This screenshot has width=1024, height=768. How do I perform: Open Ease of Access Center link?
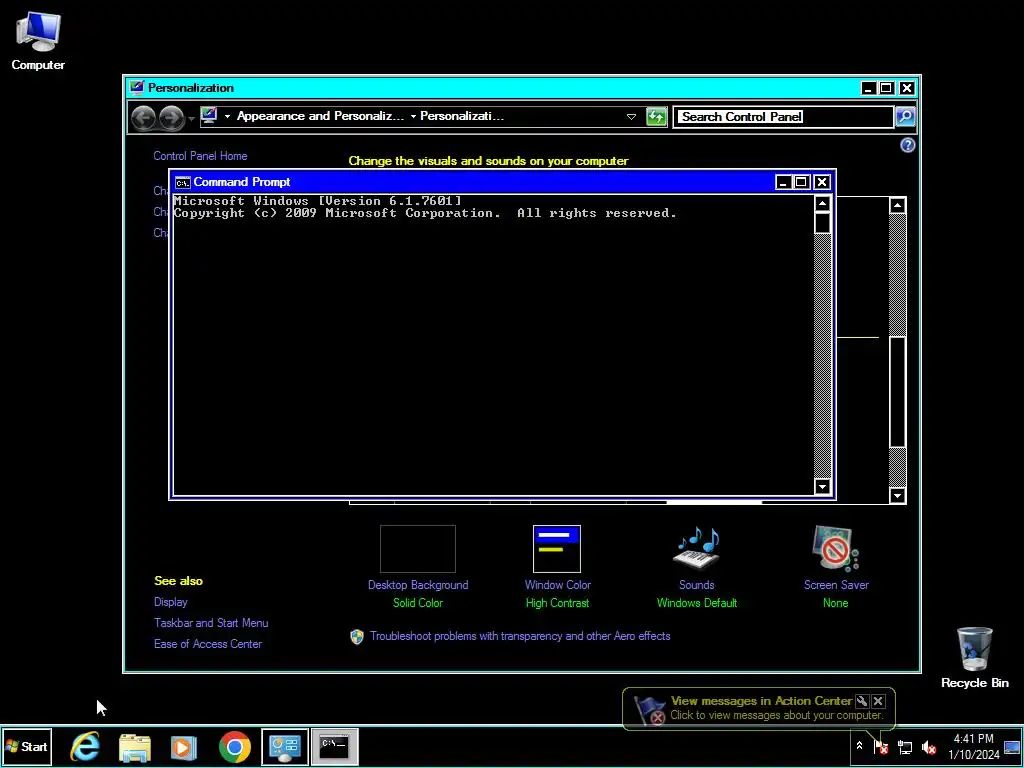coord(208,644)
